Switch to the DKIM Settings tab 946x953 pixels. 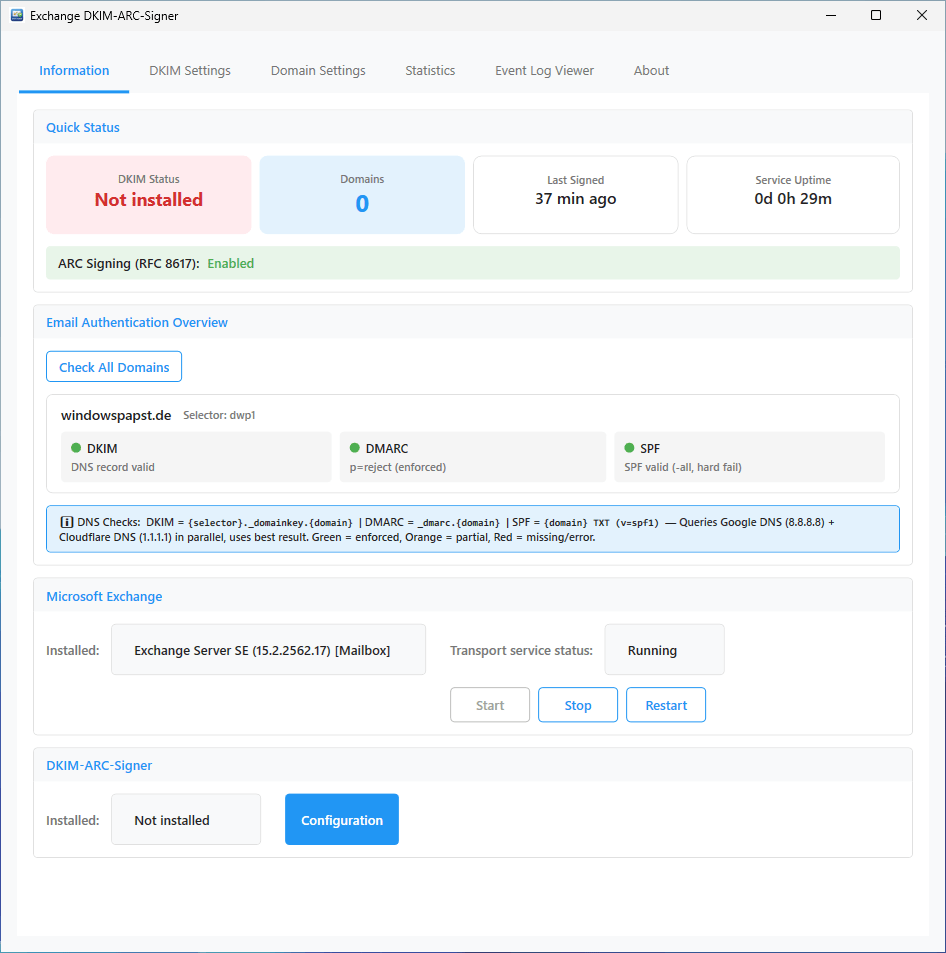pyautogui.click(x=189, y=70)
